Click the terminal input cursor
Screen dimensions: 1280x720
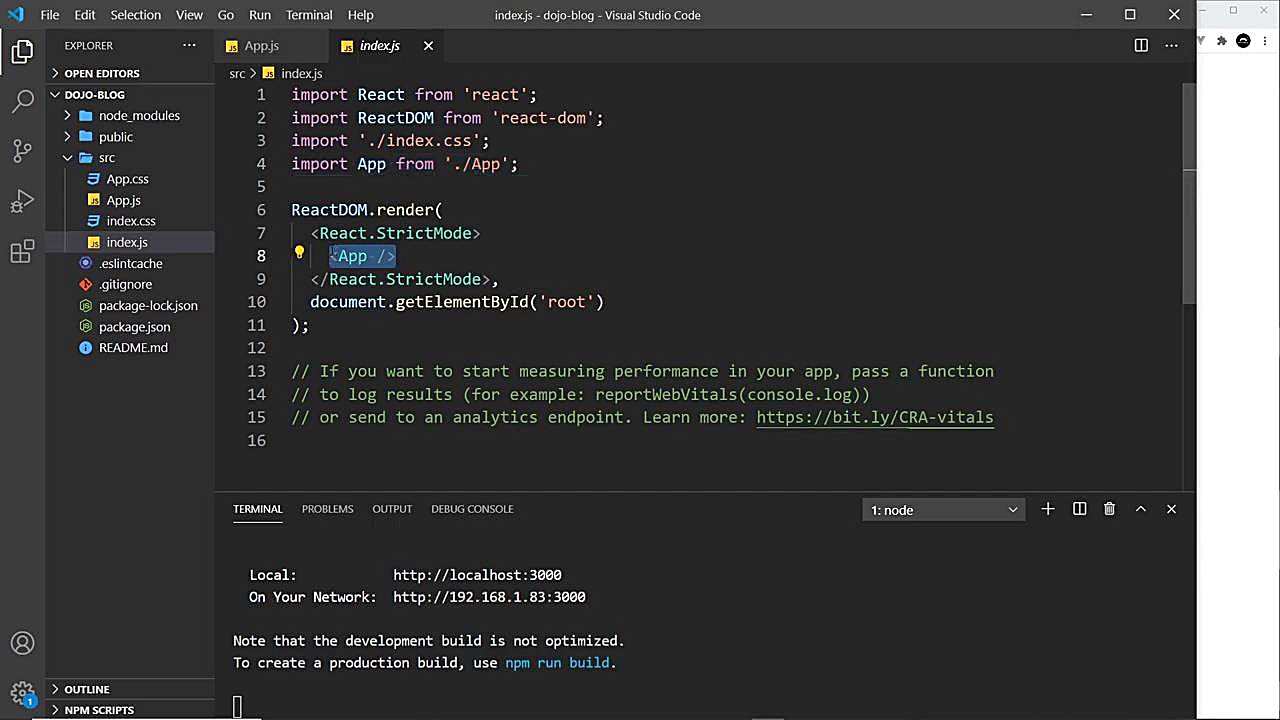(237, 707)
